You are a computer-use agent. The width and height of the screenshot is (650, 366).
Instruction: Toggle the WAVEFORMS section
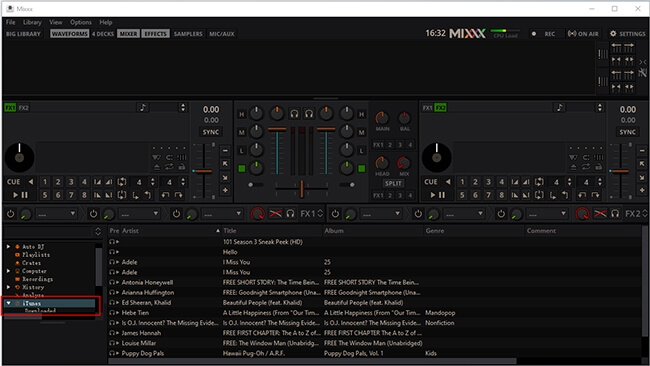click(70, 34)
